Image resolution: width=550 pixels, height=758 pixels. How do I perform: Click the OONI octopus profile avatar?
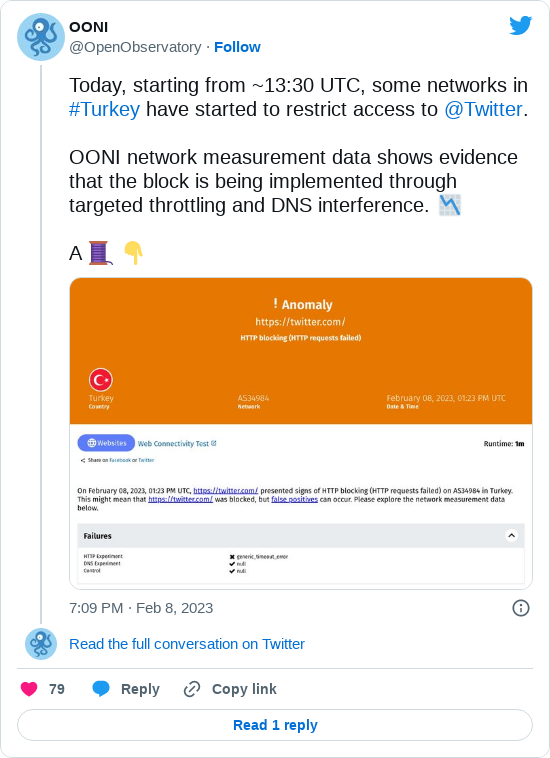click(x=41, y=37)
